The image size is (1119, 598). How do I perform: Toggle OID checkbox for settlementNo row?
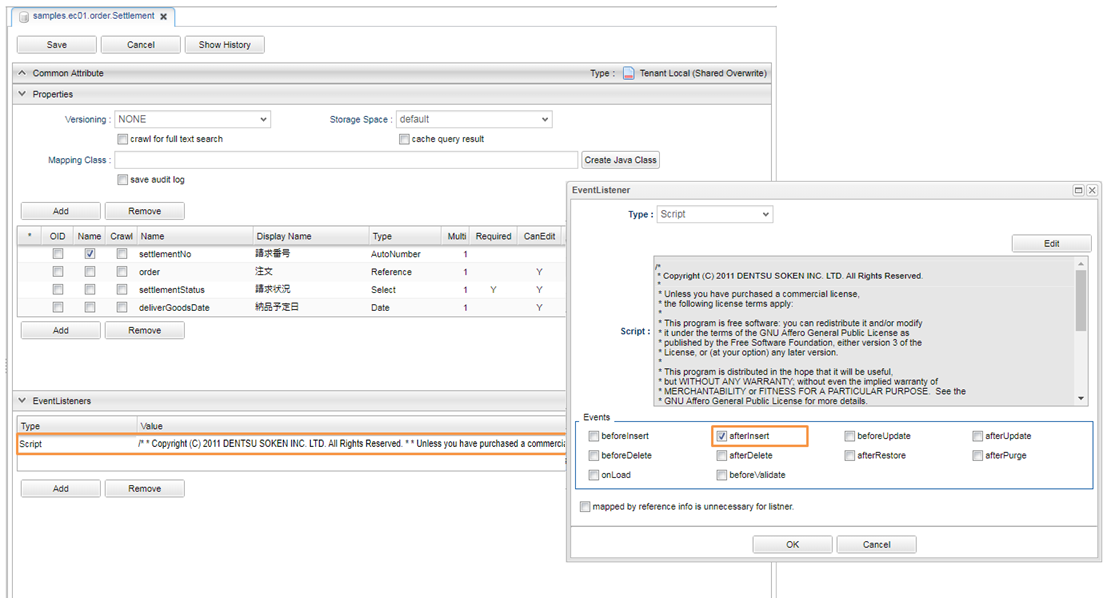point(58,253)
